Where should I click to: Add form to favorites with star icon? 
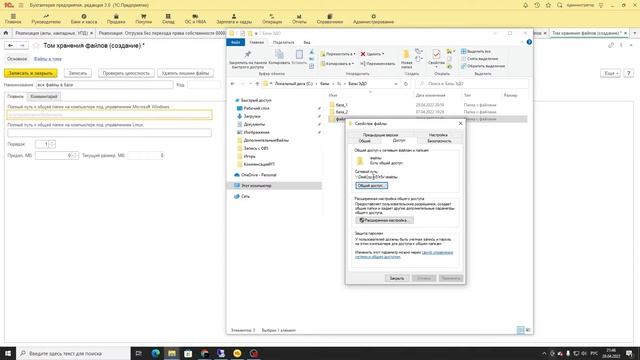[36, 46]
